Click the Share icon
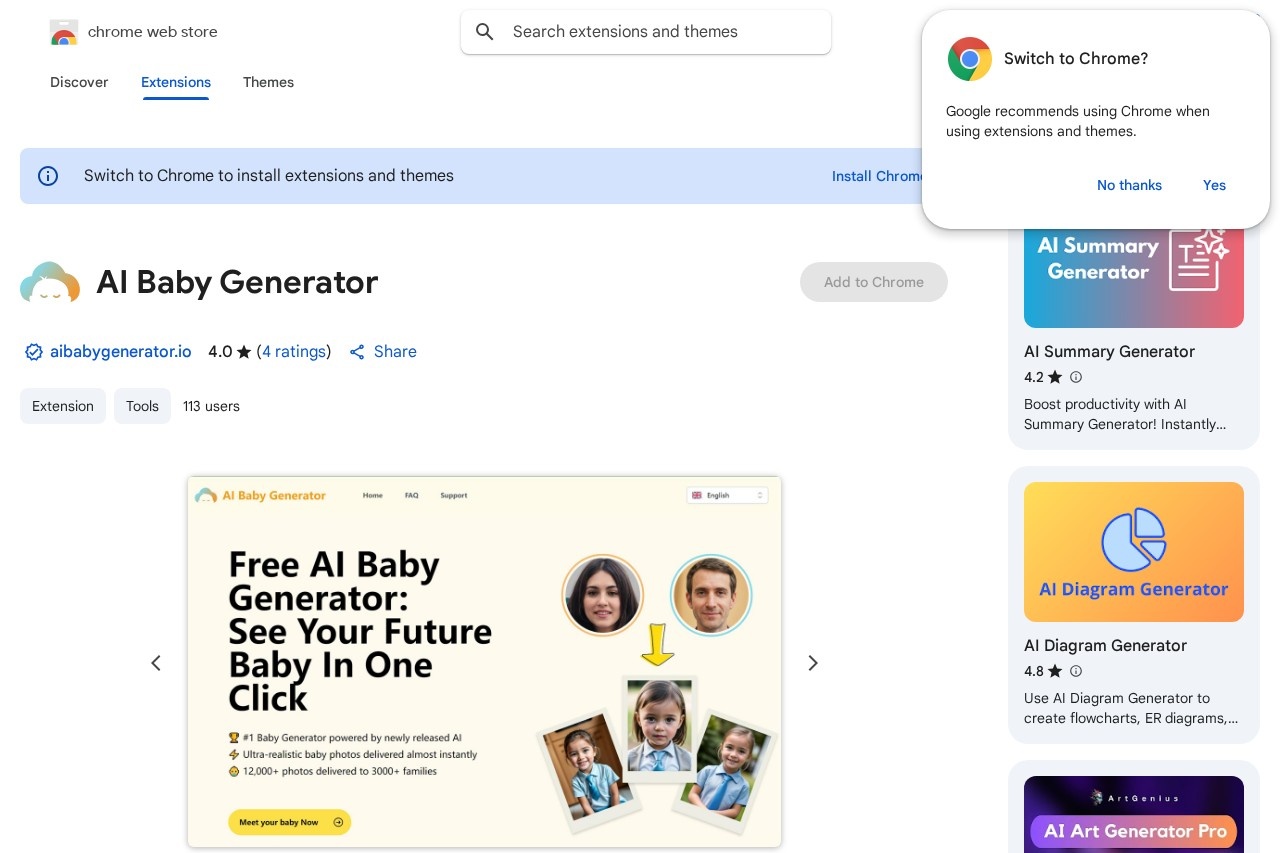 coord(357,352)
